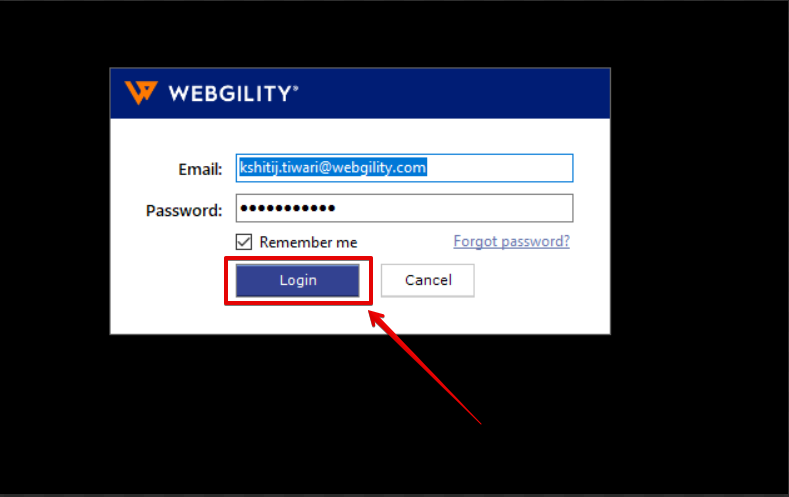
Task: Click the registered trademark symbol after WEBGILITY
Action: 295,89
